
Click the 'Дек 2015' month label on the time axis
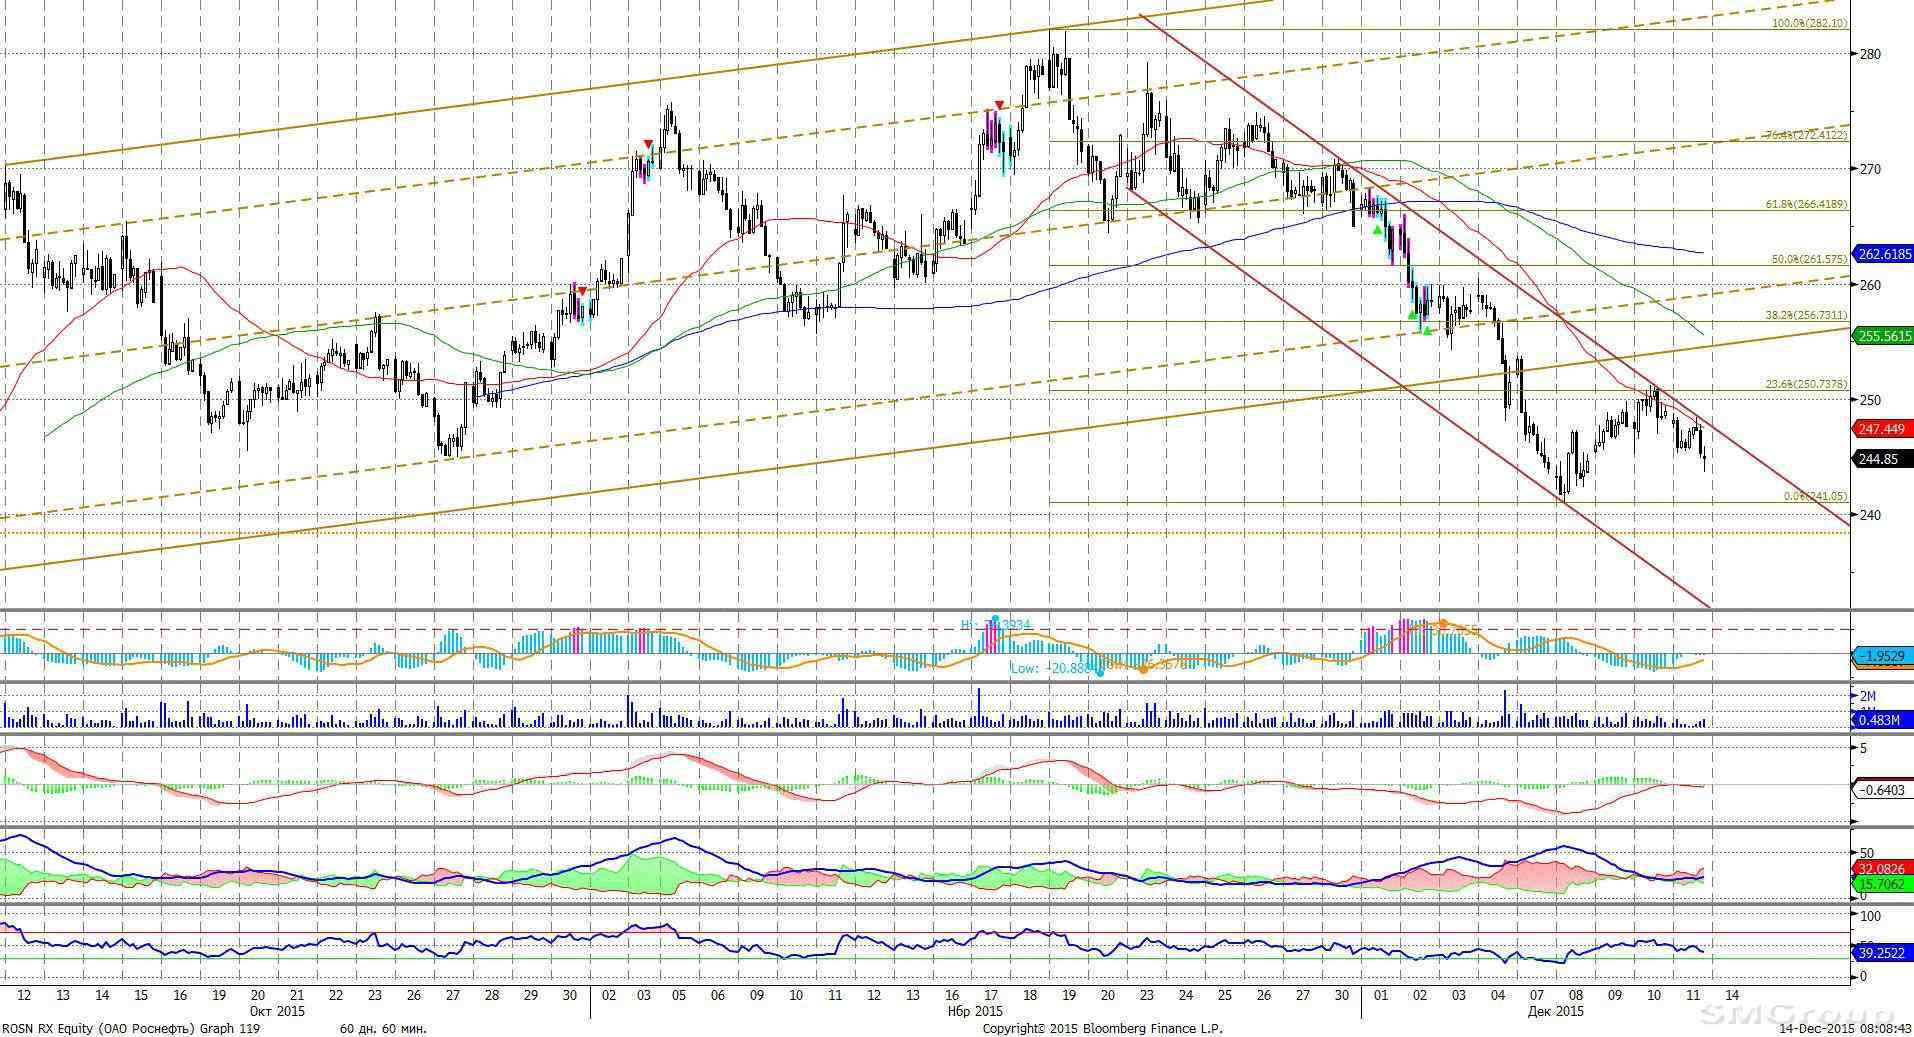point(1555,1011)
